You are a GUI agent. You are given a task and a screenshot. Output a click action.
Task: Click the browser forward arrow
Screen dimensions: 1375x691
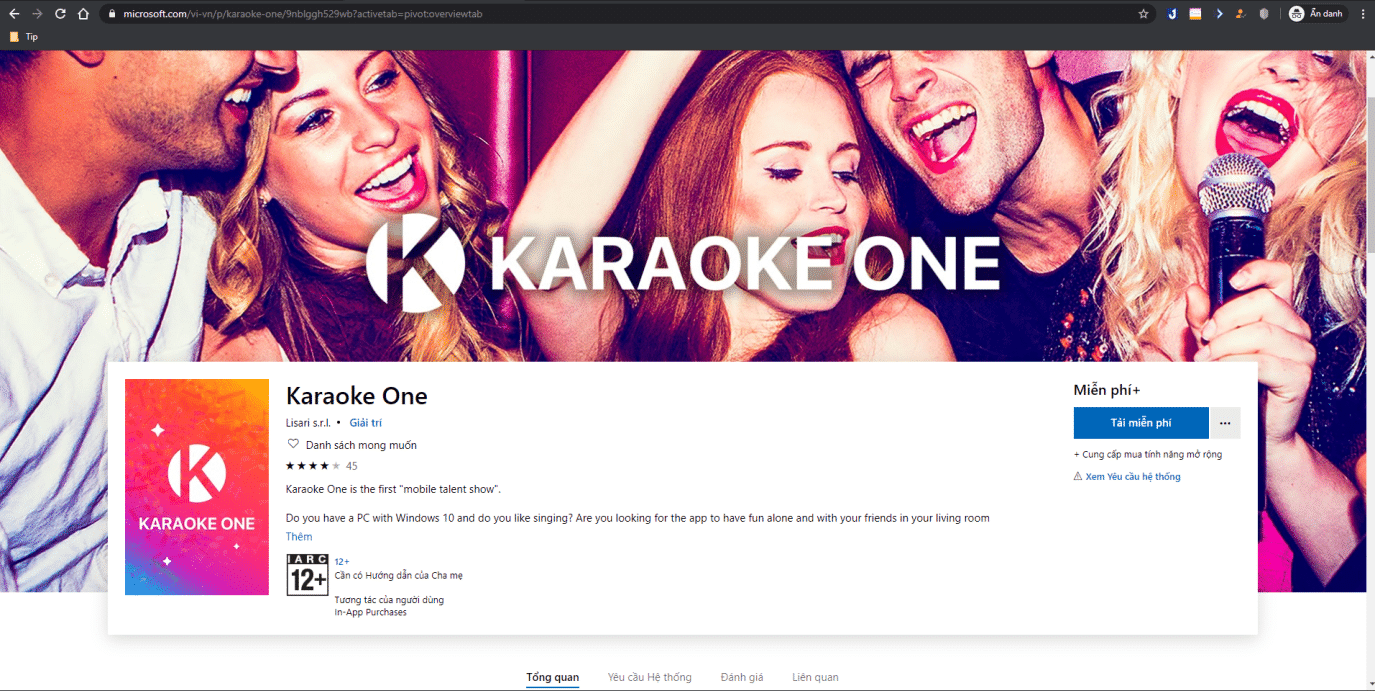(x=37, y=14)
